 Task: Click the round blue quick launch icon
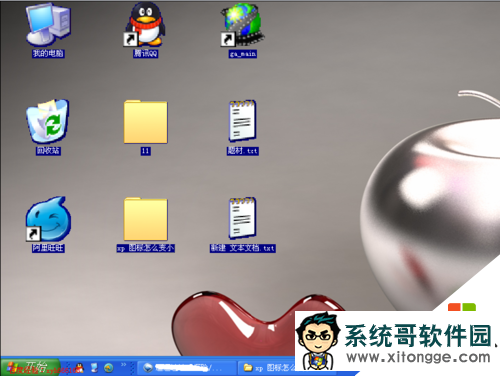click(109, 368)
